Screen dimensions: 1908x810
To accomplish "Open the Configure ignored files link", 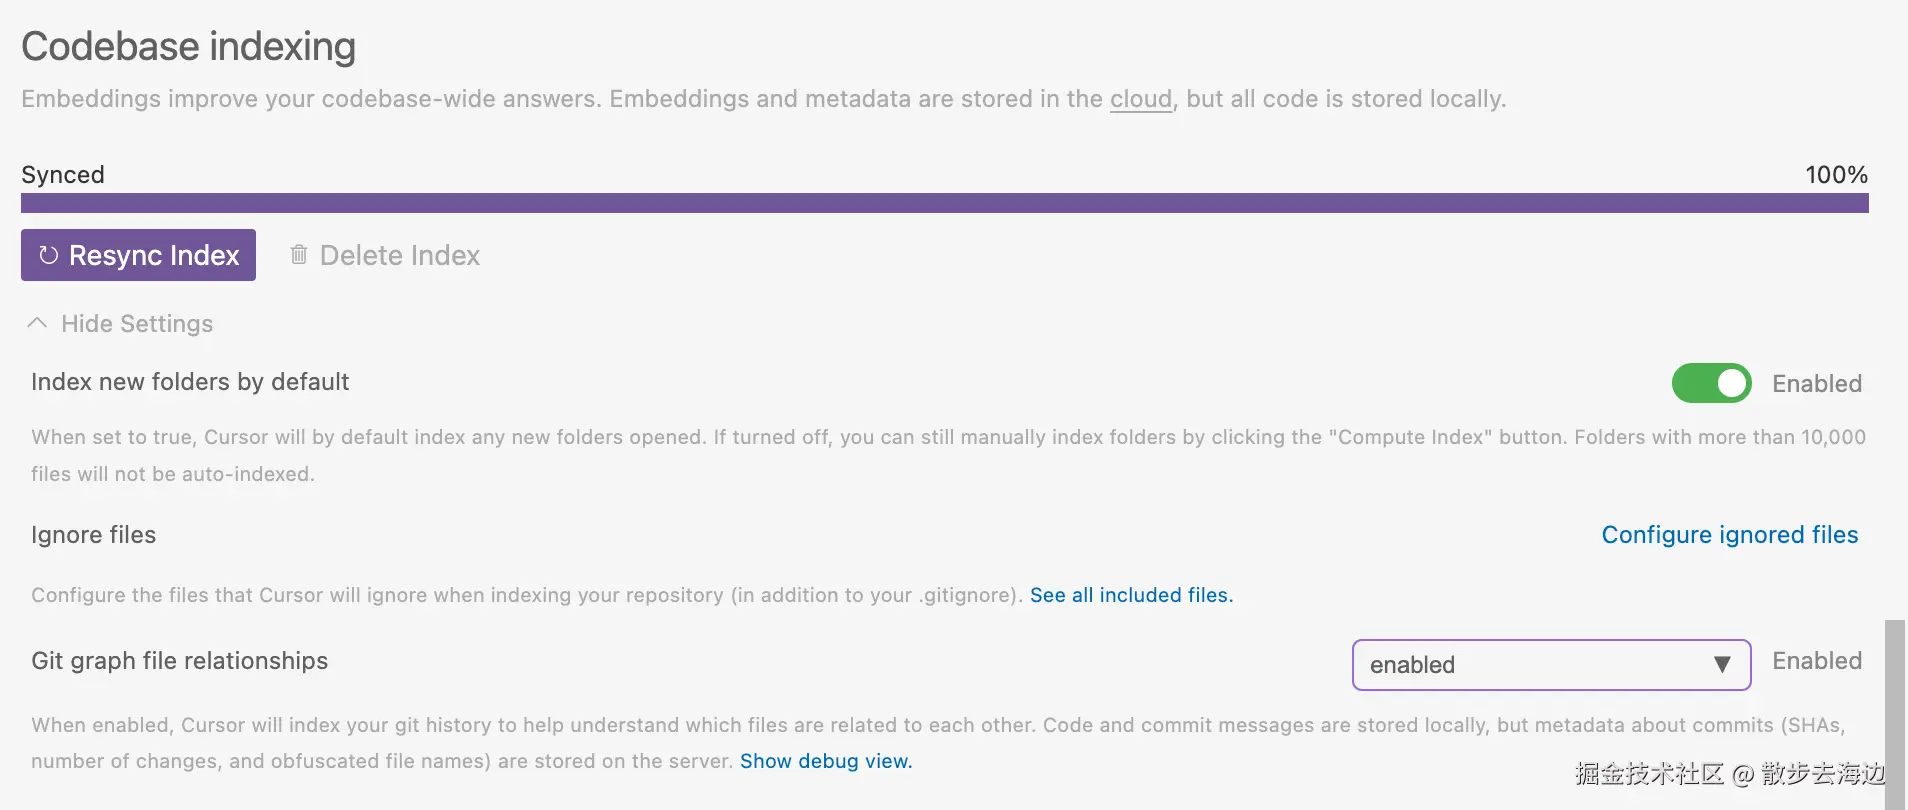I will (1729, 535).
